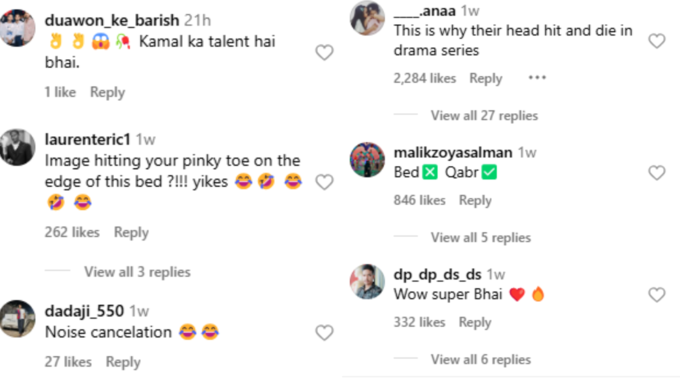Like dp_dp_ds_ds's Wow super Bhai comment
This screenshot has width=680, height=383.
coord(657,295)
